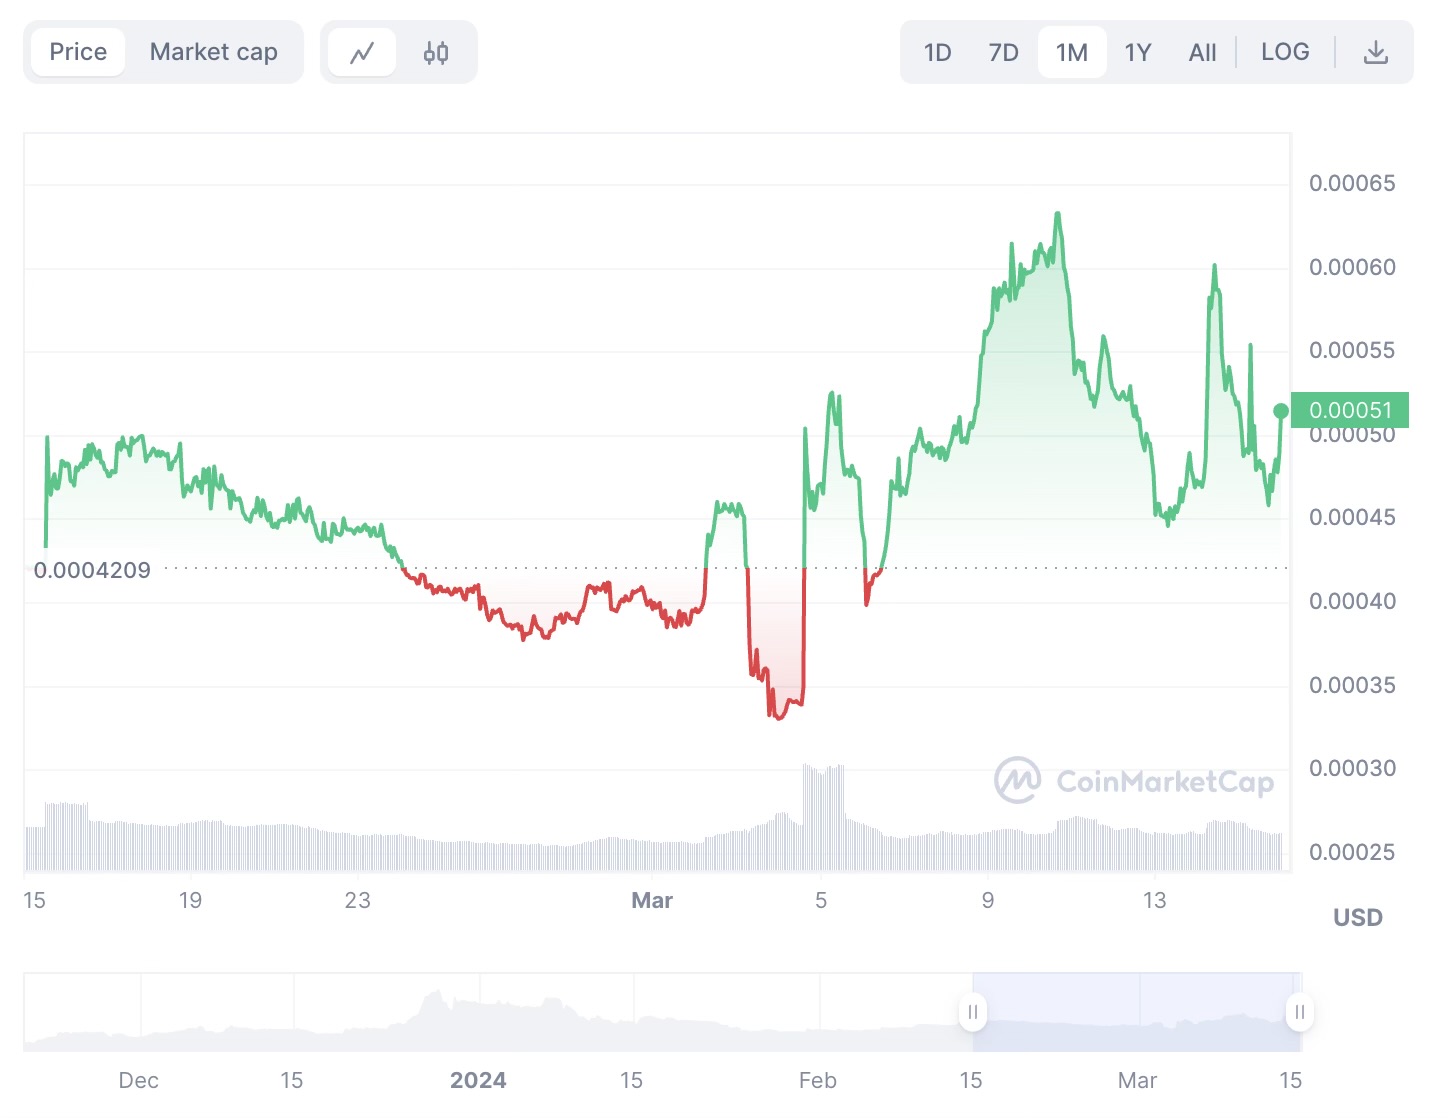Click the 0.00060 y-axis label
This screenshot has height=1118, width=1448.
point(1352,267)
